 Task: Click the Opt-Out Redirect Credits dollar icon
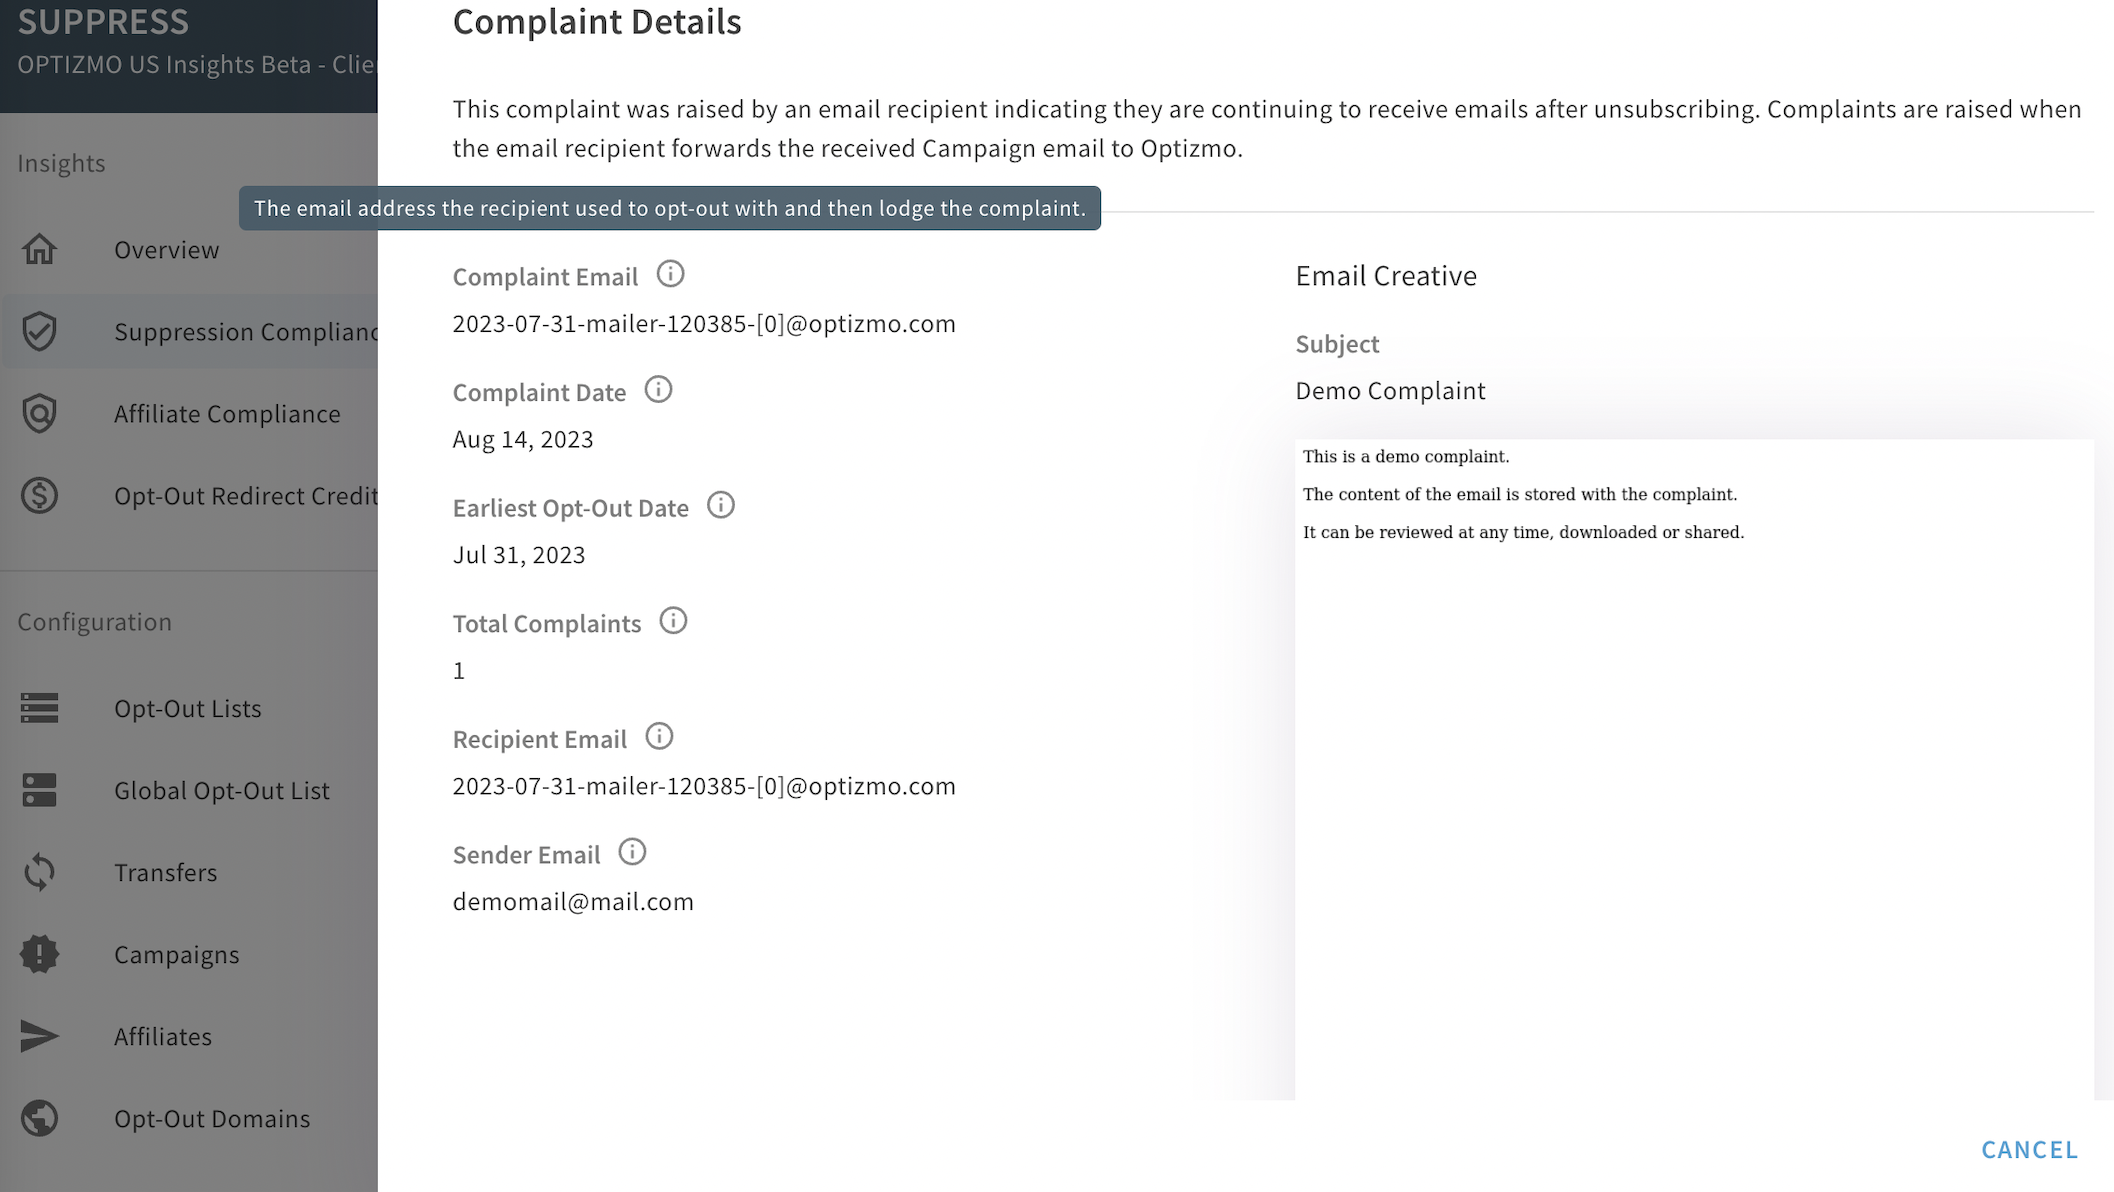click(40, 495)
